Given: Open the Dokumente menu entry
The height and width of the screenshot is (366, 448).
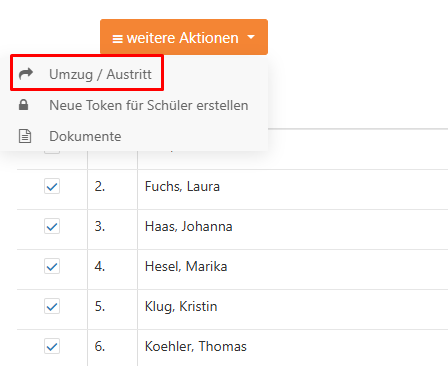Looking at the screenshot, I should point(134,136).
